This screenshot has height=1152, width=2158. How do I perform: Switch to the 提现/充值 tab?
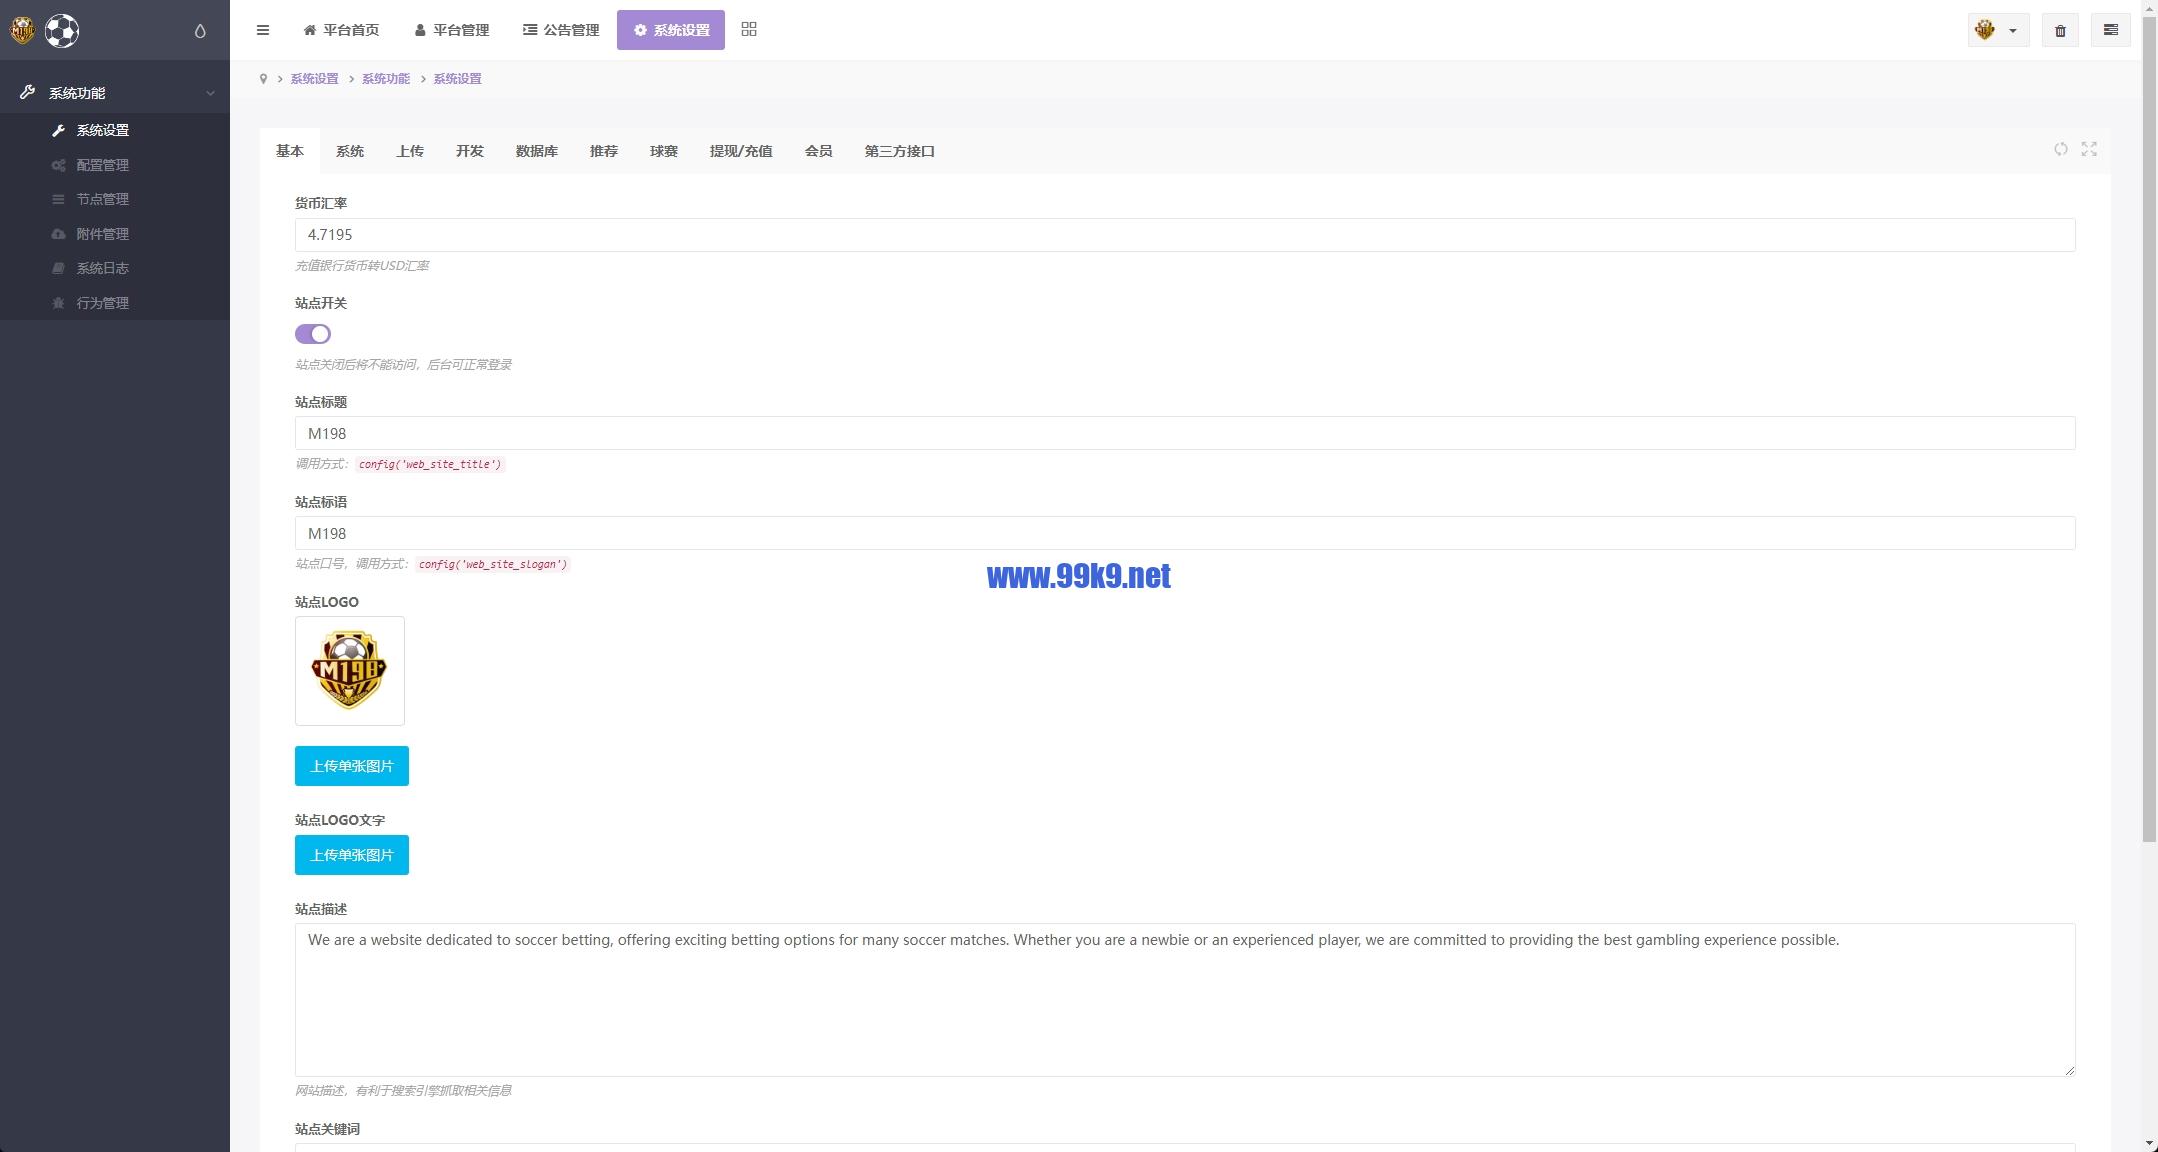tap(741, 151)
